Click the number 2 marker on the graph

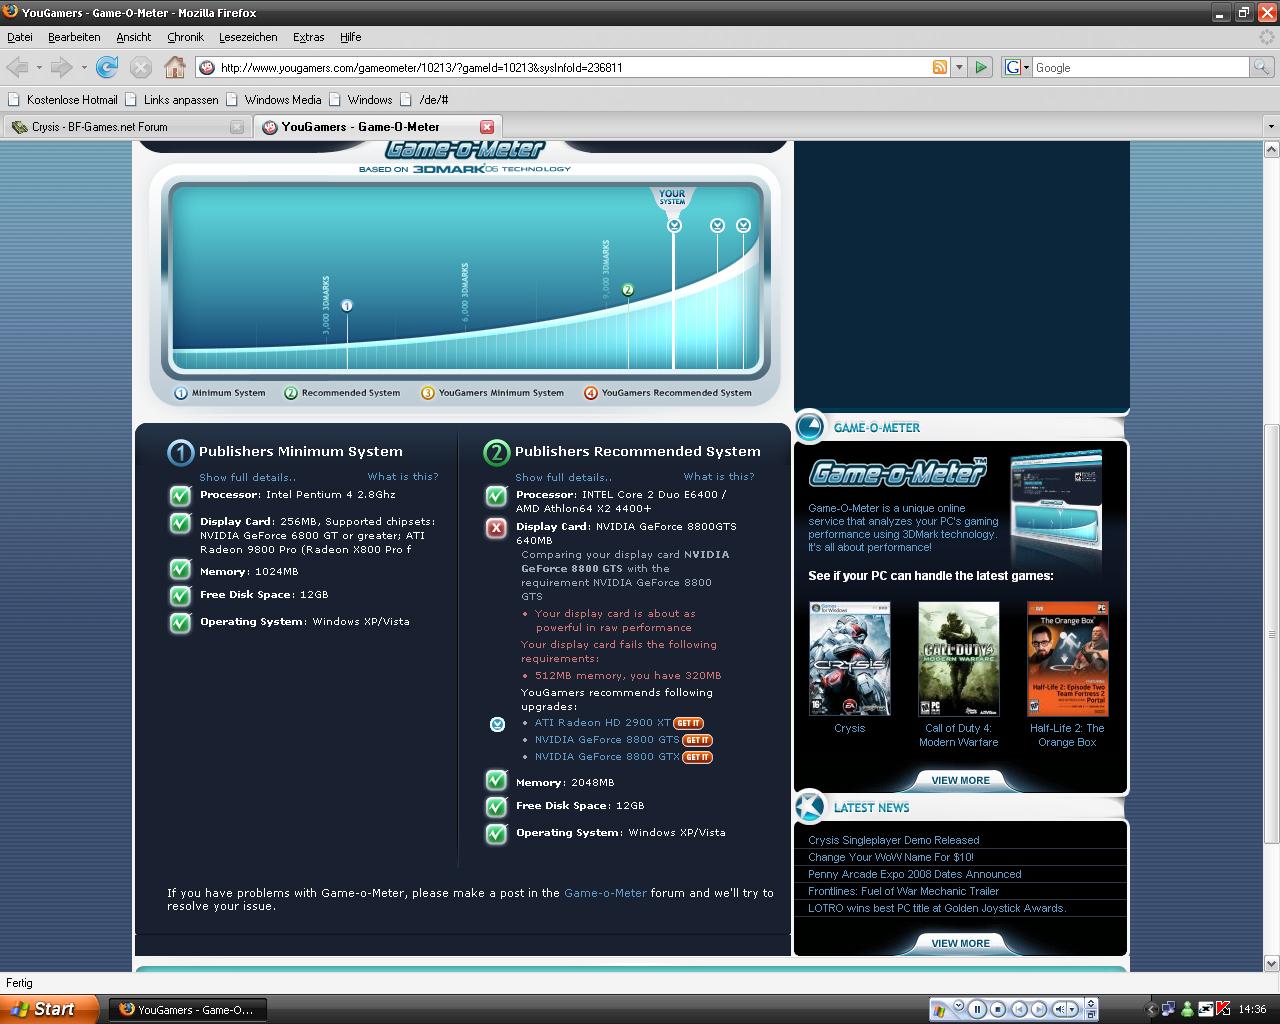pos(628,290)
